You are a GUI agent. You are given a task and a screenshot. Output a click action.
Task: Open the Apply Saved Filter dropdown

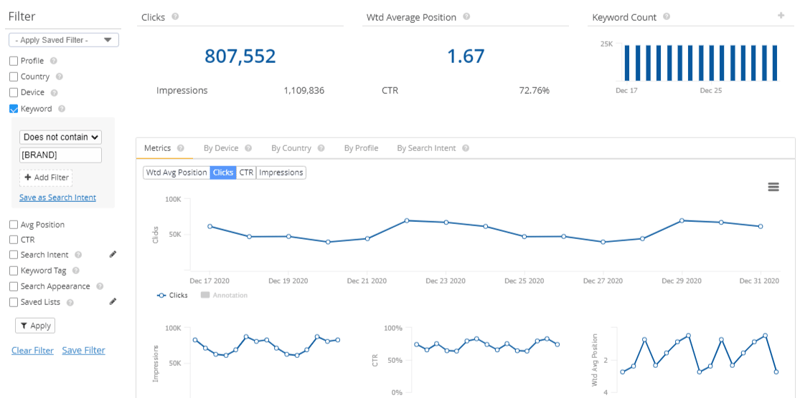[x=64, y=40]
